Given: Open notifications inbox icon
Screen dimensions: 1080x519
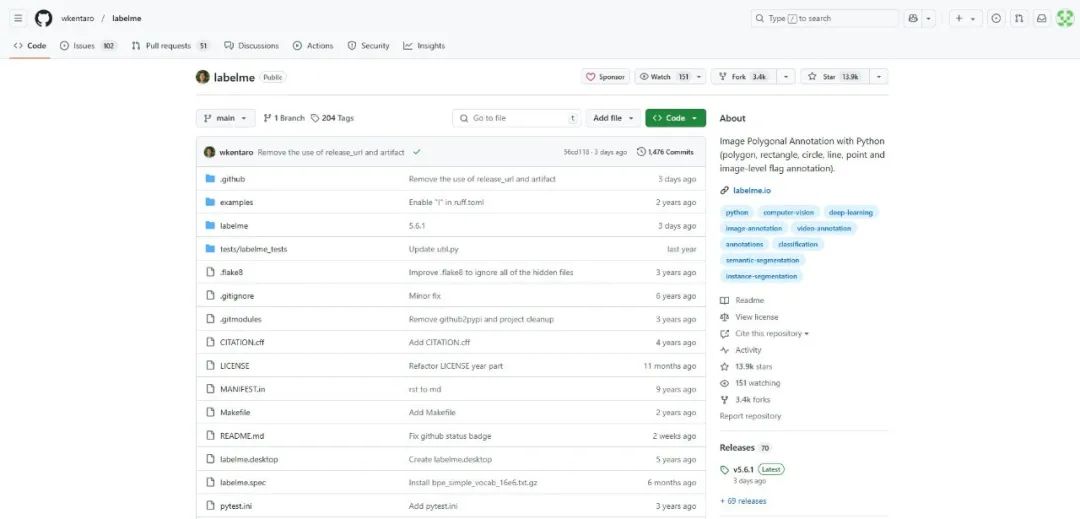Looking at the screenshot, I should [1042, 19].
